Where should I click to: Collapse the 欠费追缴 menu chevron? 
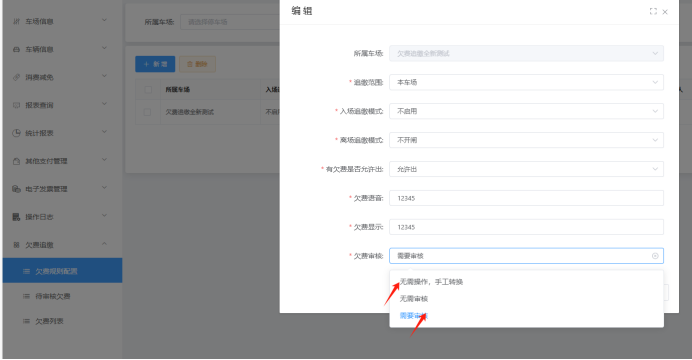pyautogui.click(x=104, y=244)
